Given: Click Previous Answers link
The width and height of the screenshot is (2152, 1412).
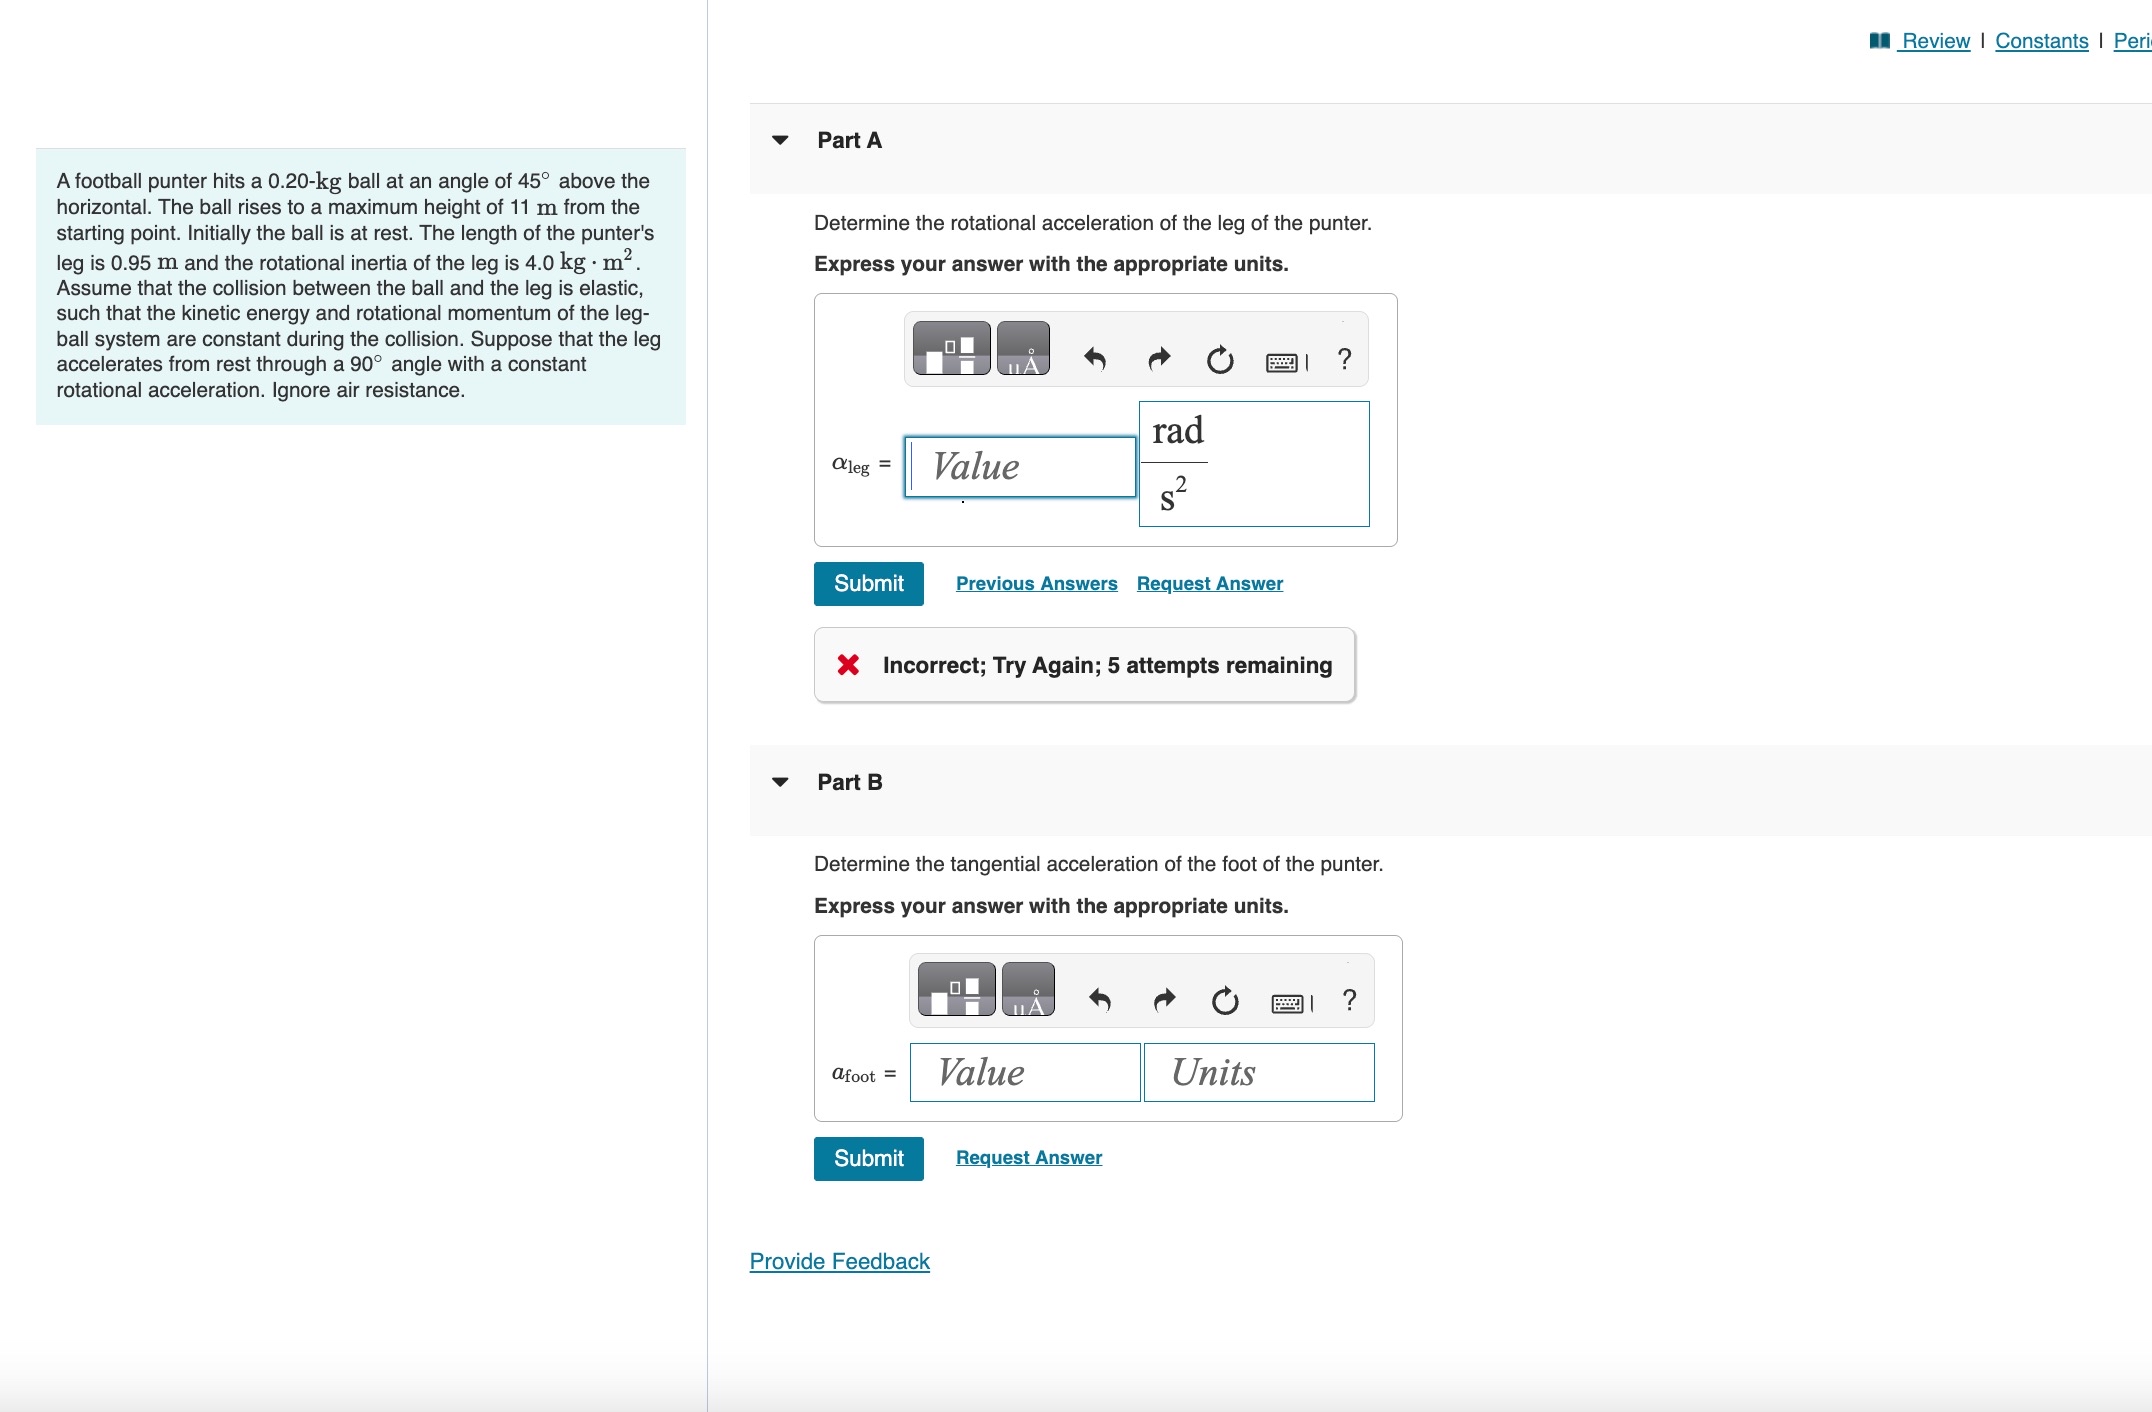Looking at the screenshot, I should tap(1036, 584).
